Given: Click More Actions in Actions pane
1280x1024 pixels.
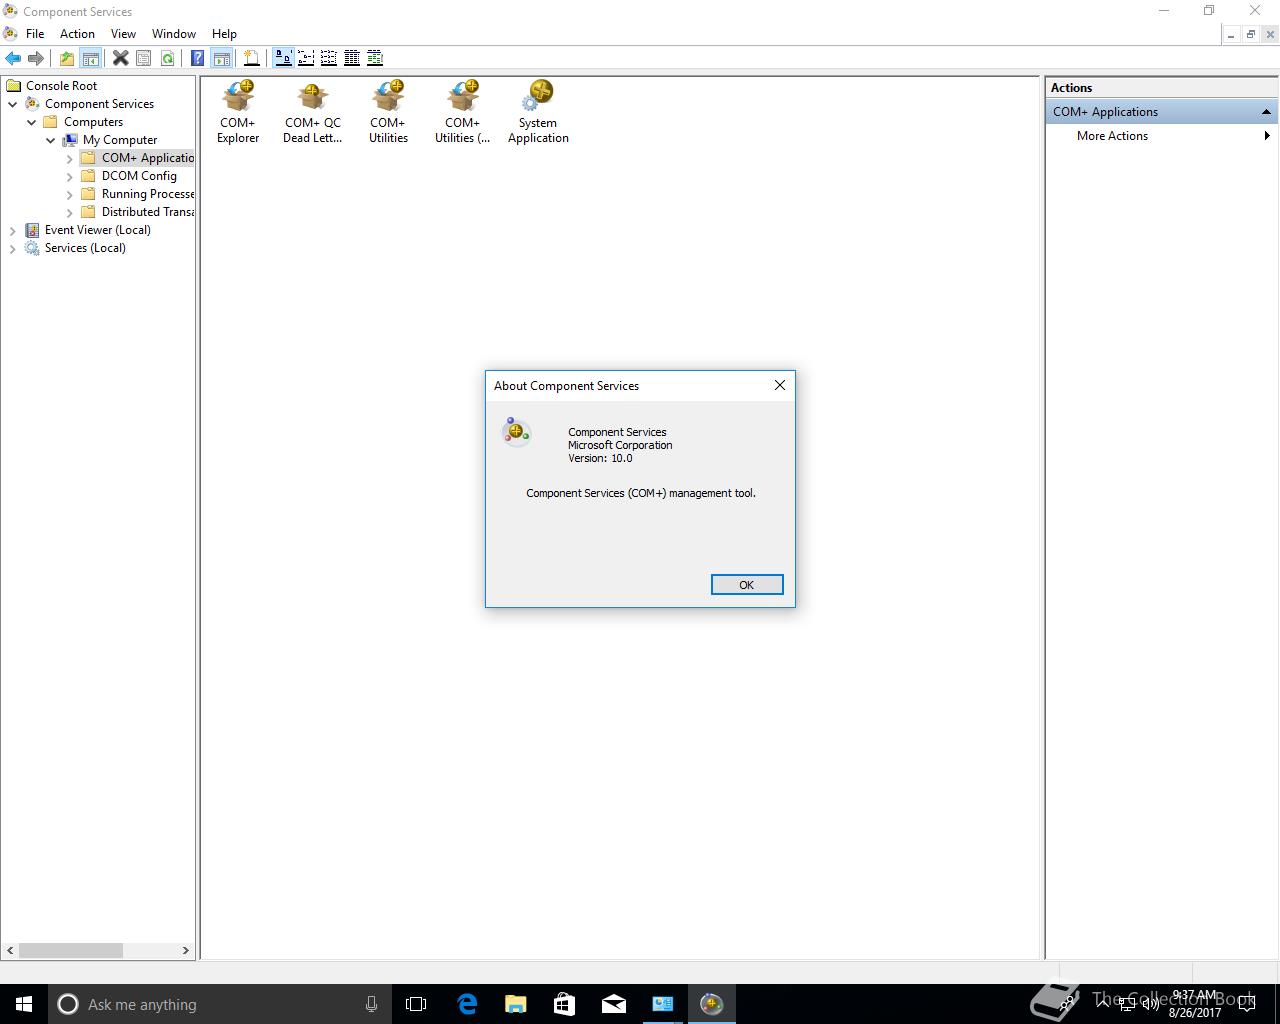Looking at the screenshot, I should pos(1112,136).
